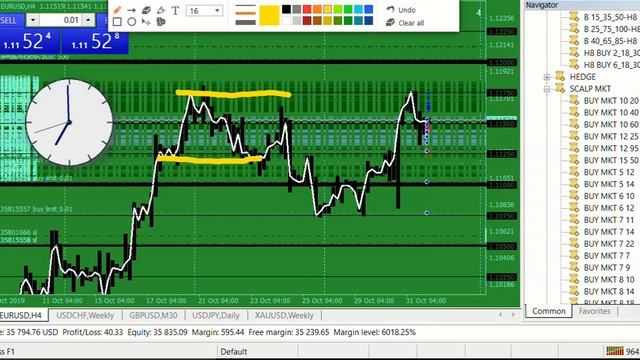Click the Default profile in status bar
Image resolution: width=640 pixels, height=360 pixels.
pyautogui.click(x=234, y=351)
